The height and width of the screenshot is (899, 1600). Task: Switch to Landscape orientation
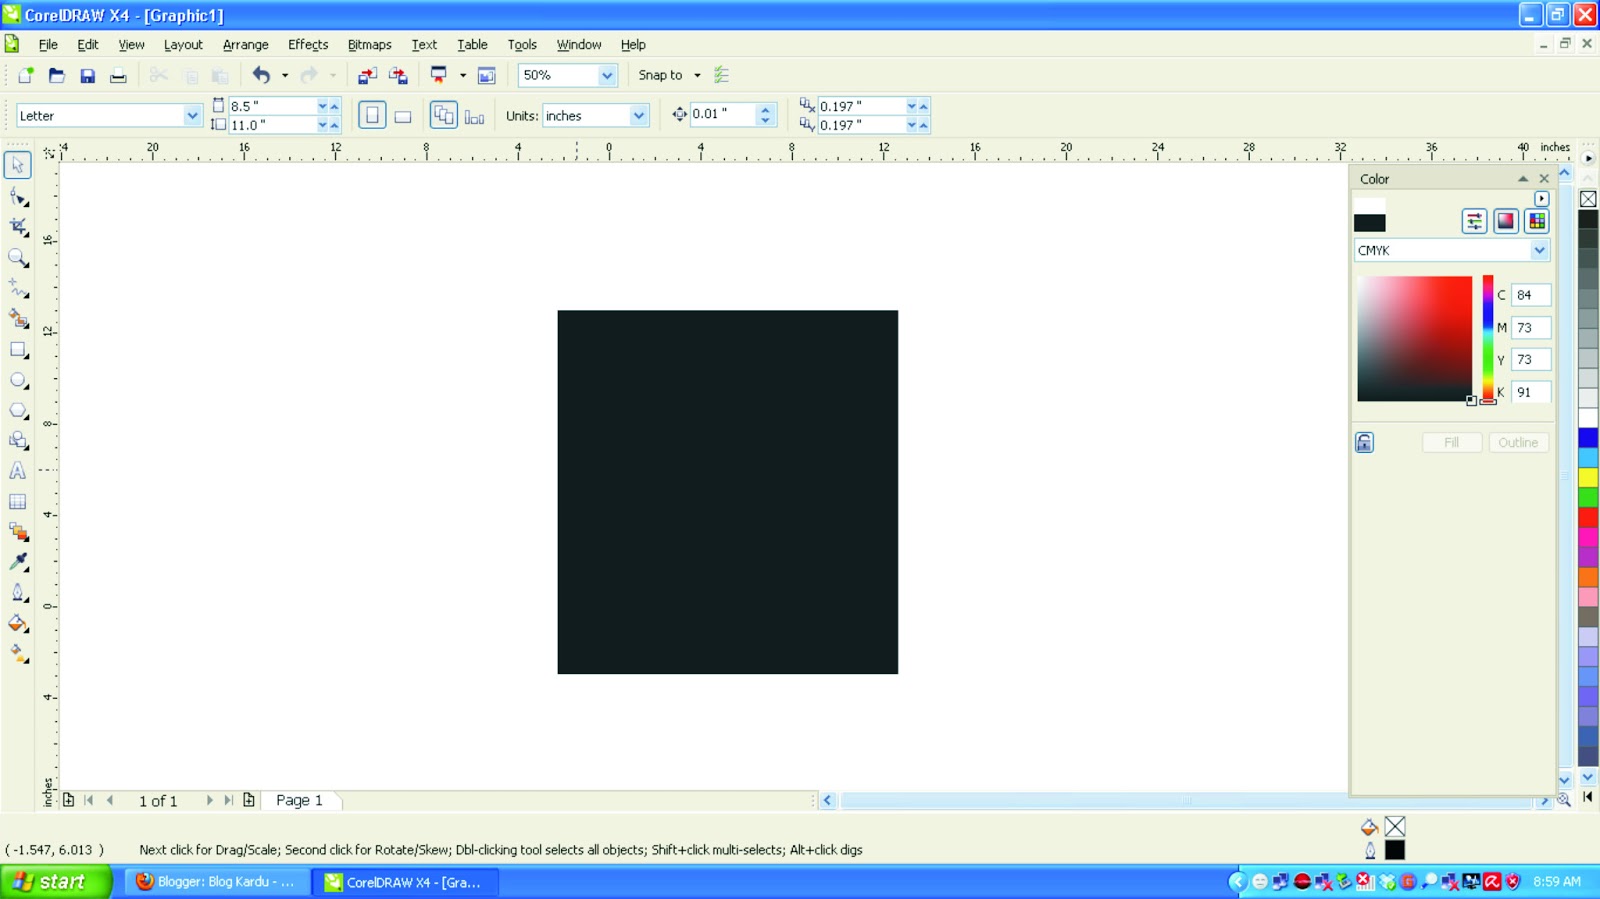pos(403,116)
